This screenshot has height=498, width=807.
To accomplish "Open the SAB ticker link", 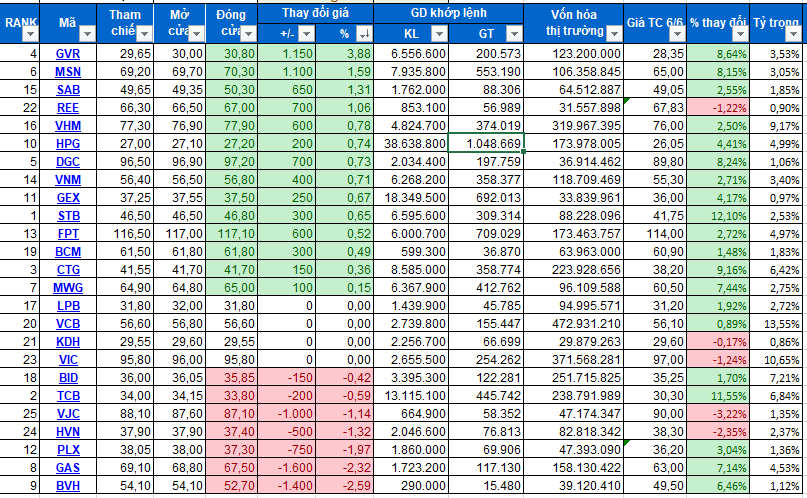I will coord(68,90).
